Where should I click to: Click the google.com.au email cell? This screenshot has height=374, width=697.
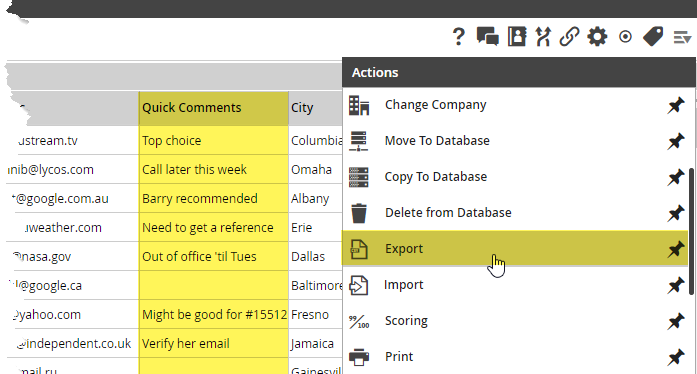(73, 198)
